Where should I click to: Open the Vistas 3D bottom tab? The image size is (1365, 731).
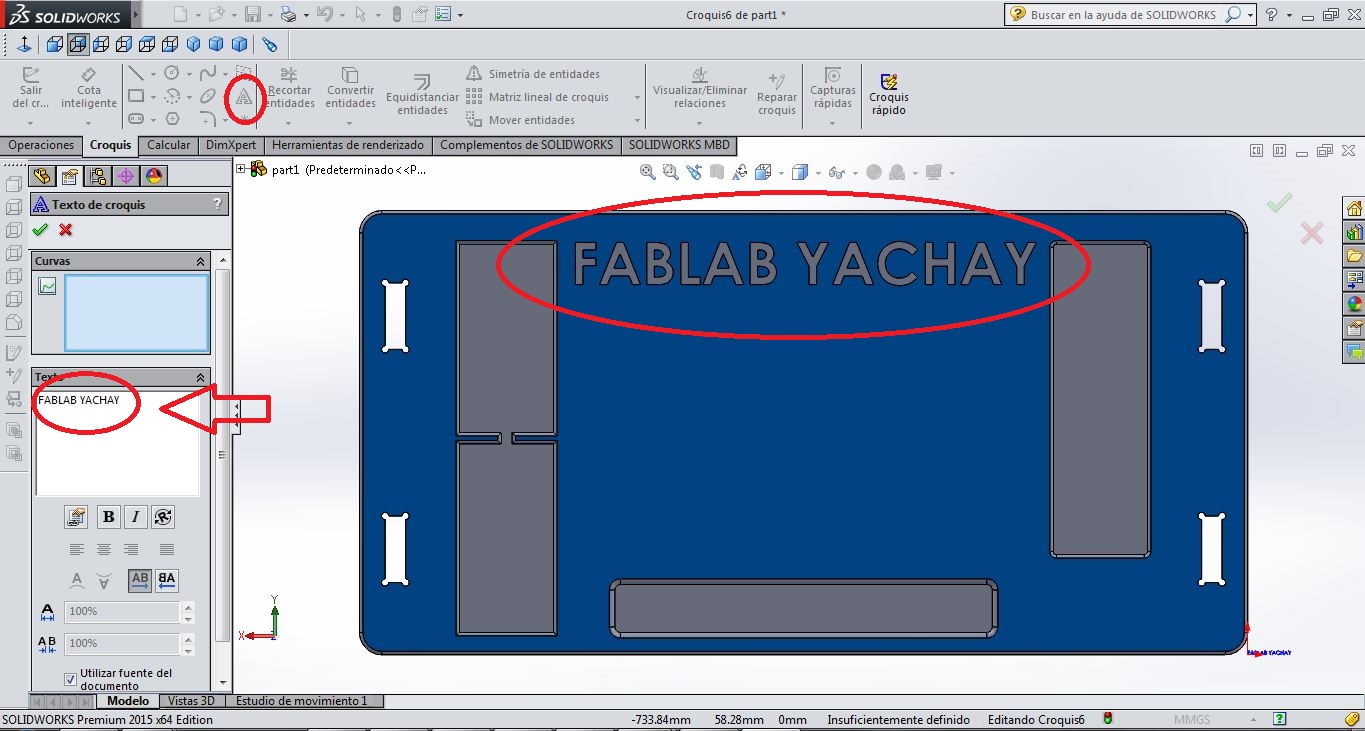(x=191, y=701)
